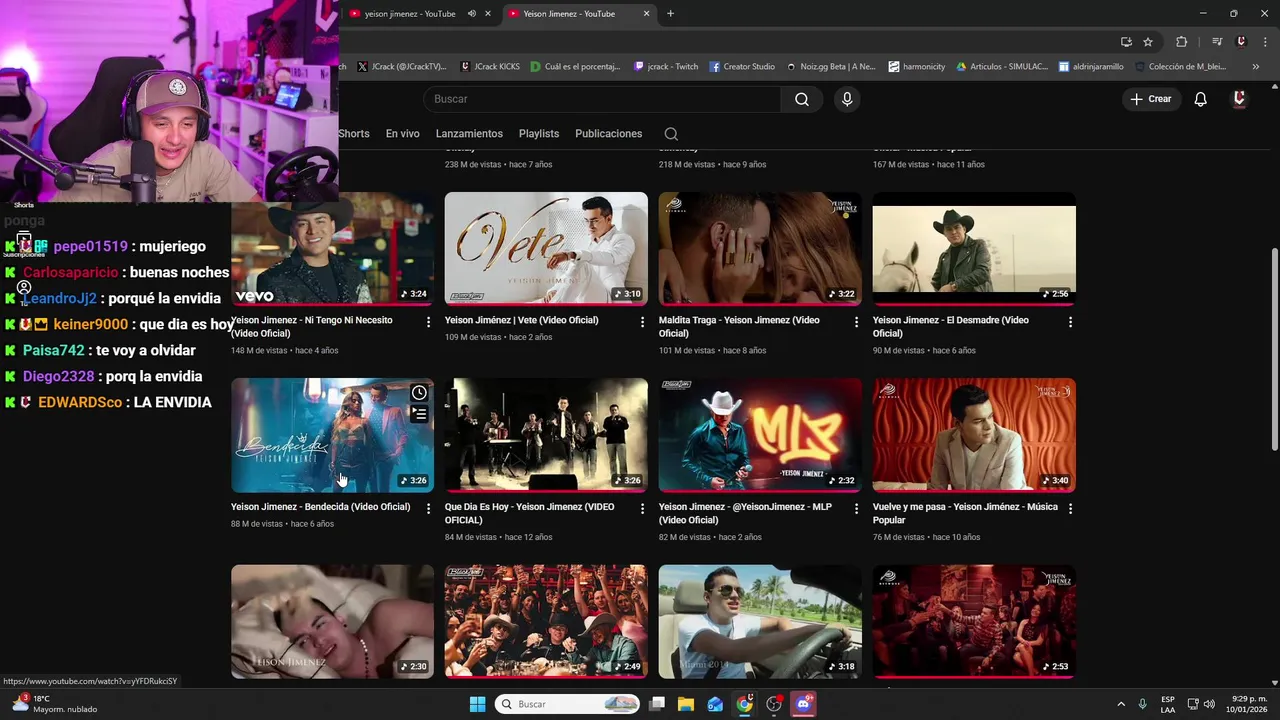Screen dimensions: 1280x720
Task: Open the En vivo channel tab
Action: click(402, 134)
